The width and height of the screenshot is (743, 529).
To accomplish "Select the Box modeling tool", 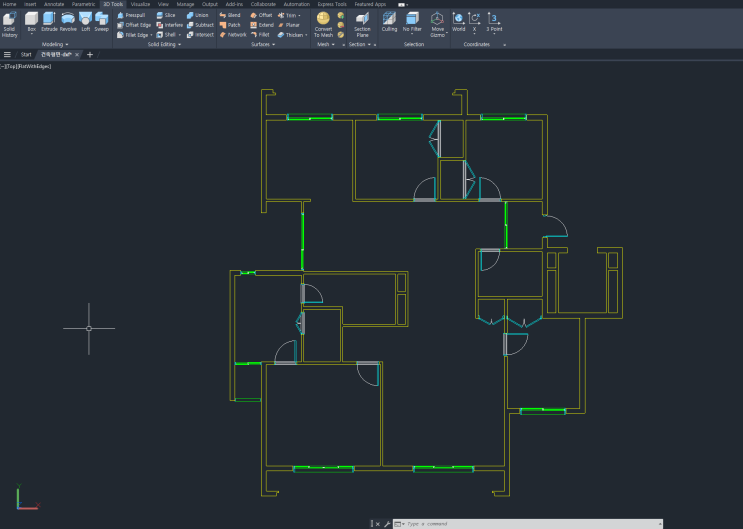I will click(32, 23).
